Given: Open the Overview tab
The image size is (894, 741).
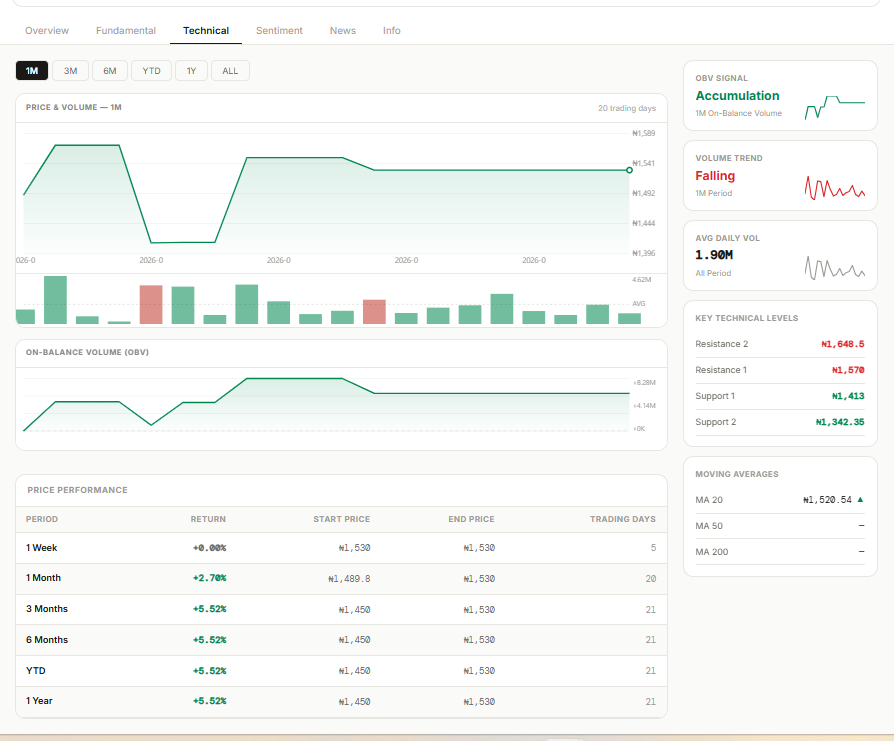Looking at the screenshot, I should pyautogui.click(x=47, y=31).
